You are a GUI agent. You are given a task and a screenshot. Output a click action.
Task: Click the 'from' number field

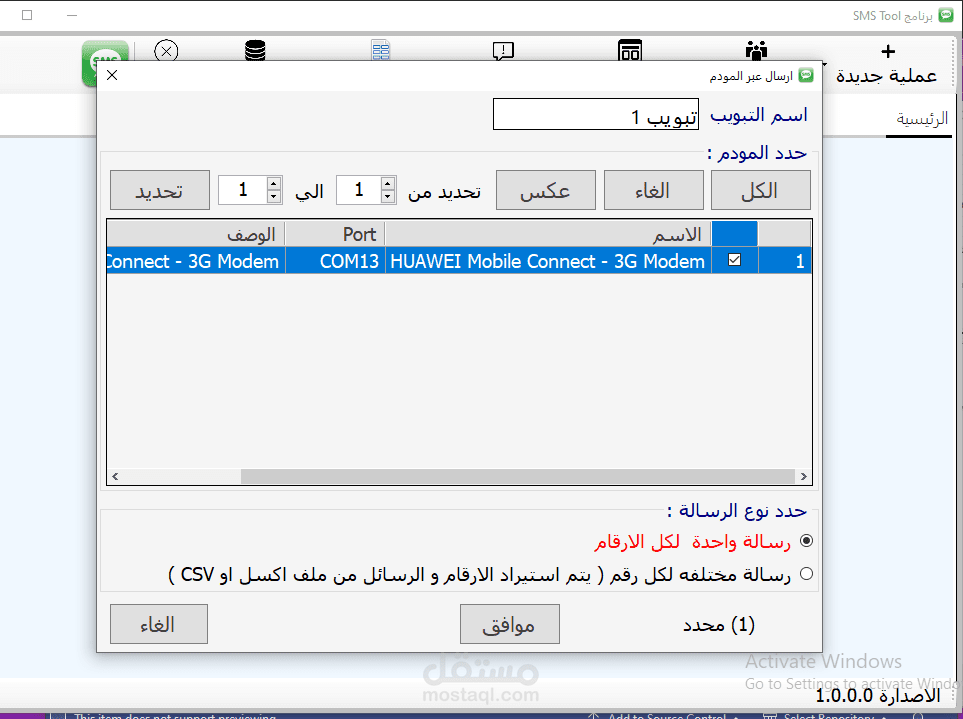pos(359,190)
